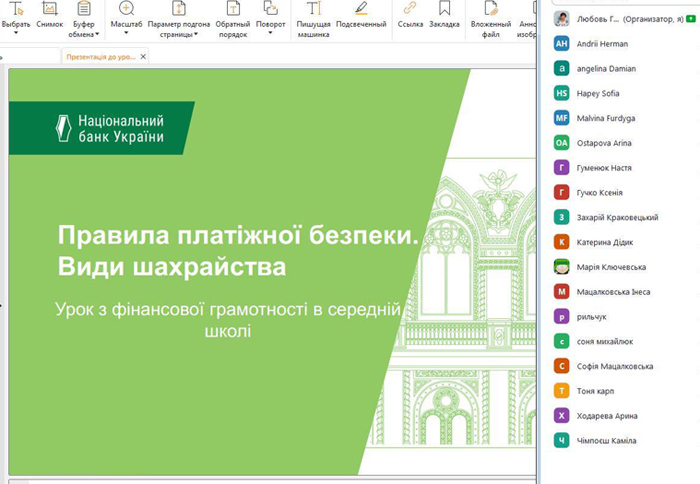Switch to the Презентація до уро... tab
700x484 pixels.
100,57
